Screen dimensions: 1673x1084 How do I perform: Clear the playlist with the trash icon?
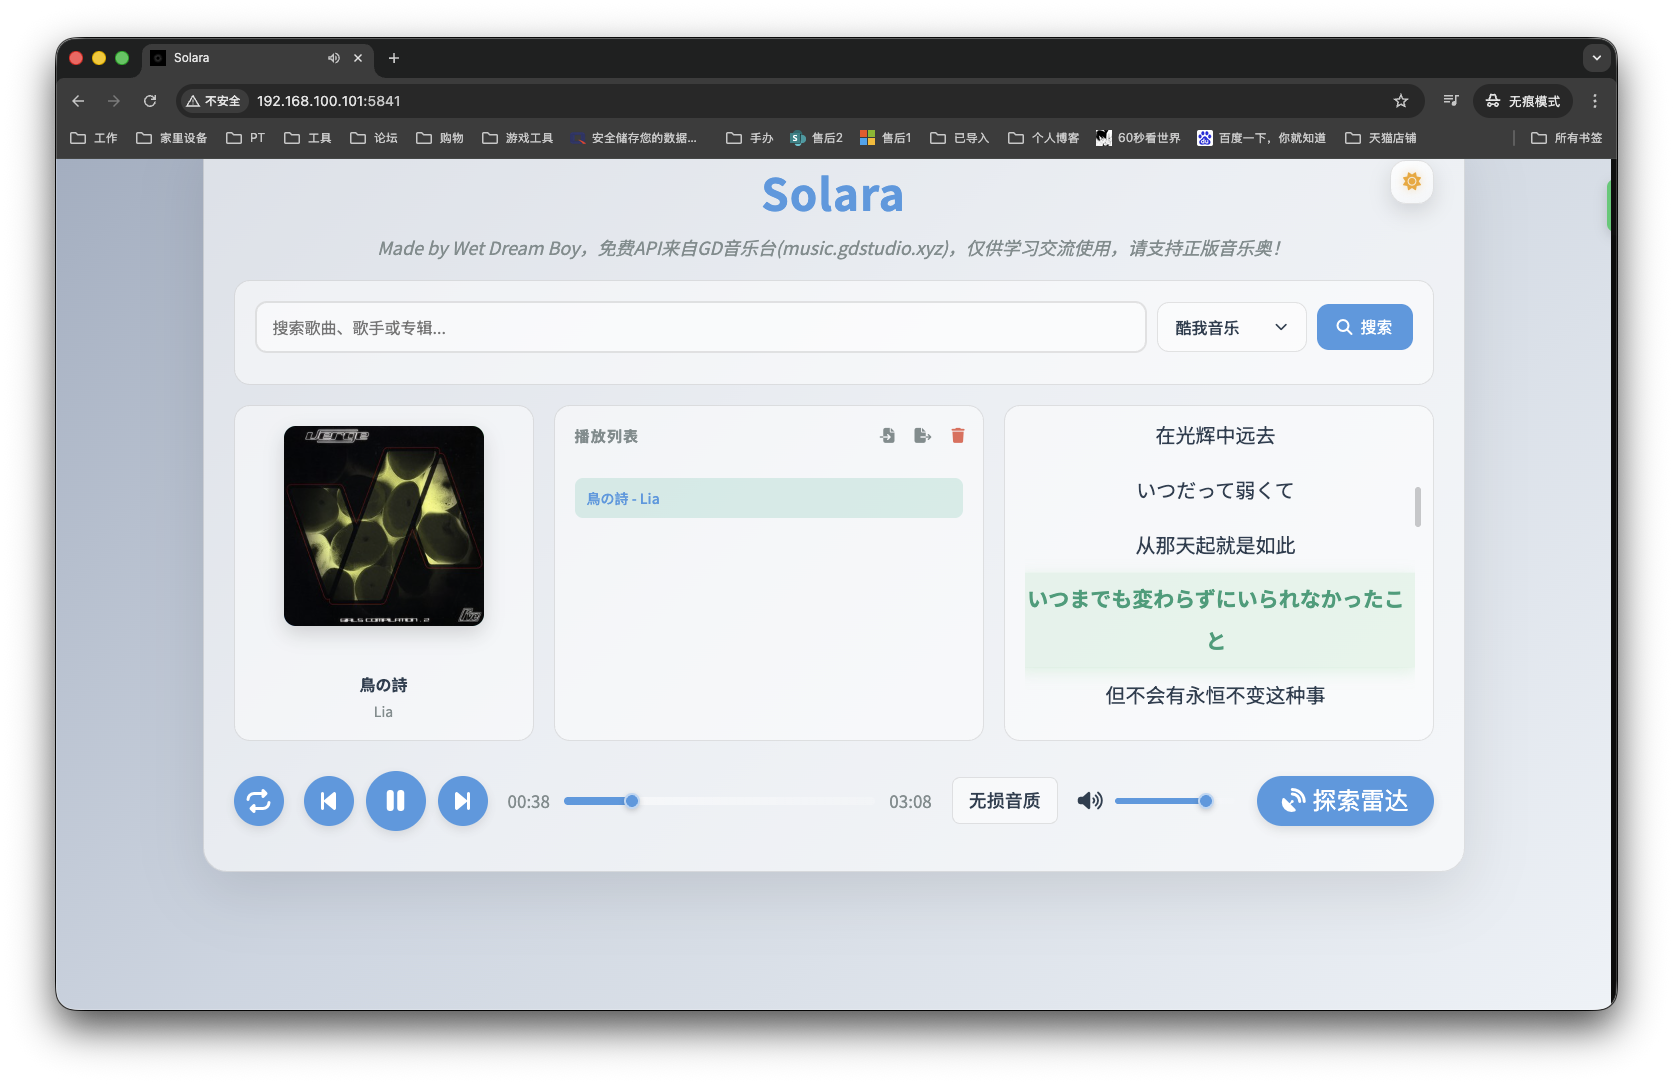click(x=957, y=435)
